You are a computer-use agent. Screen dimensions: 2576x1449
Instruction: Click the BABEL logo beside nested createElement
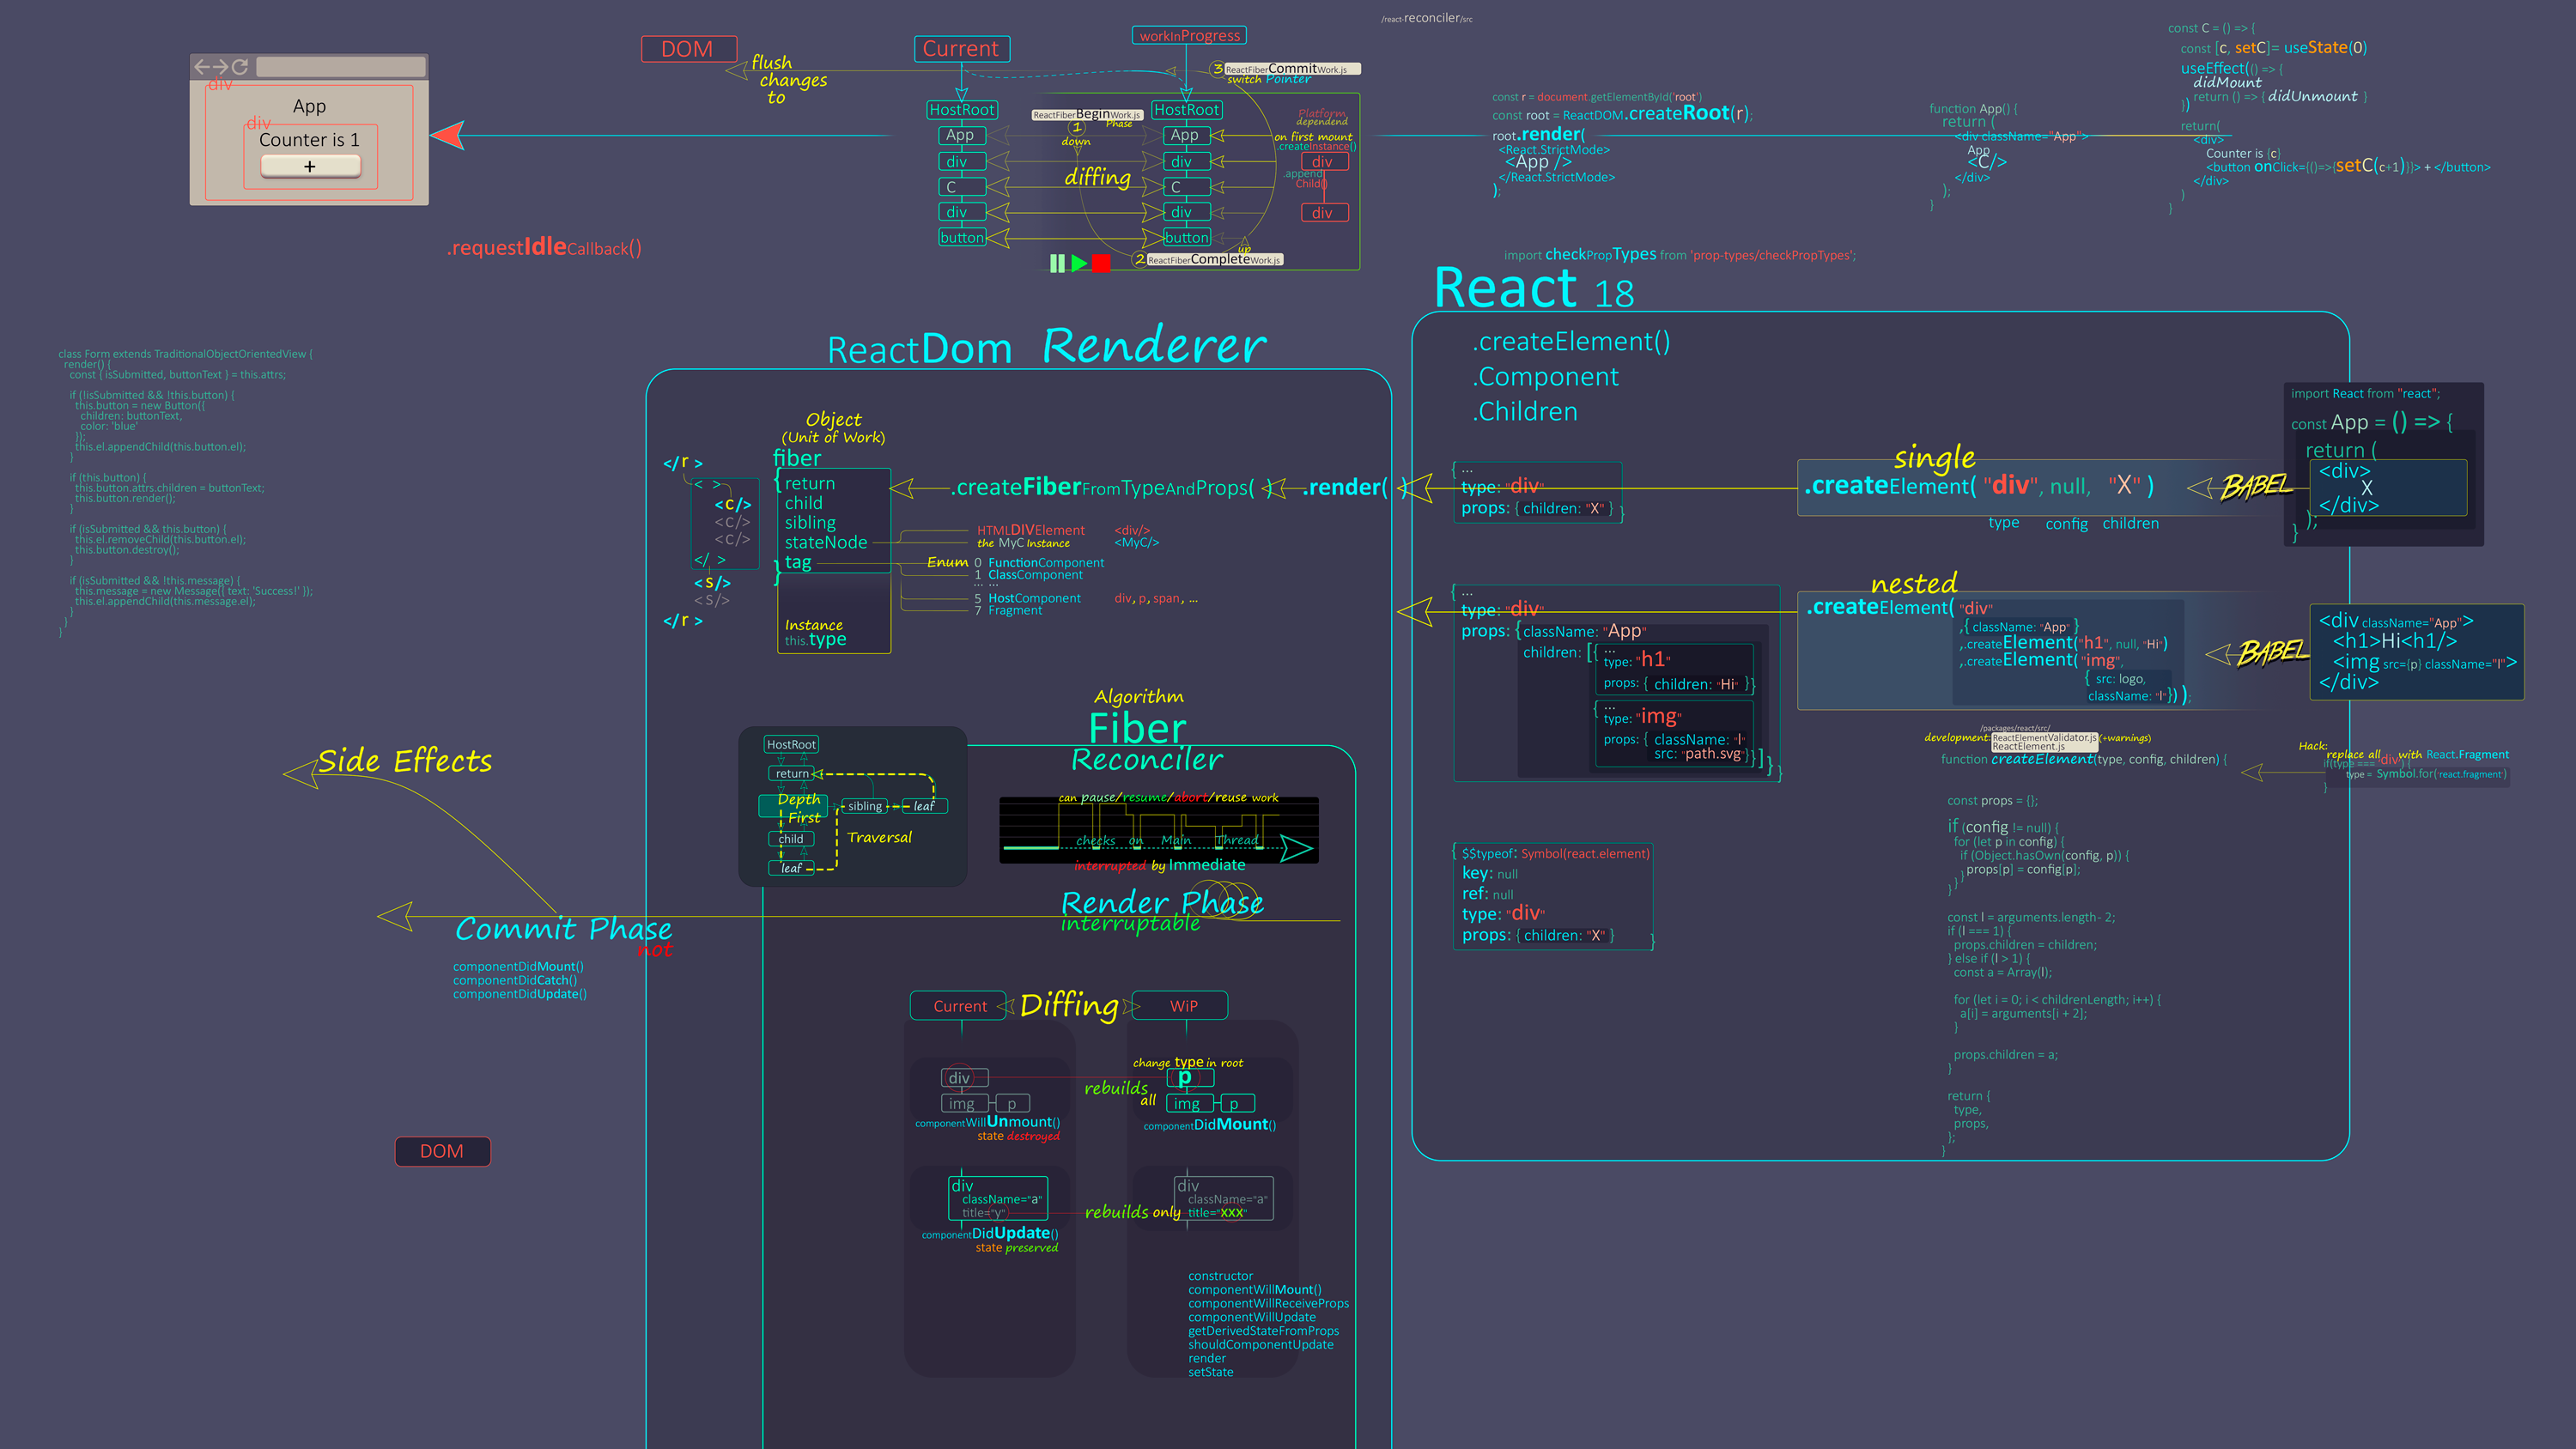2272,653
